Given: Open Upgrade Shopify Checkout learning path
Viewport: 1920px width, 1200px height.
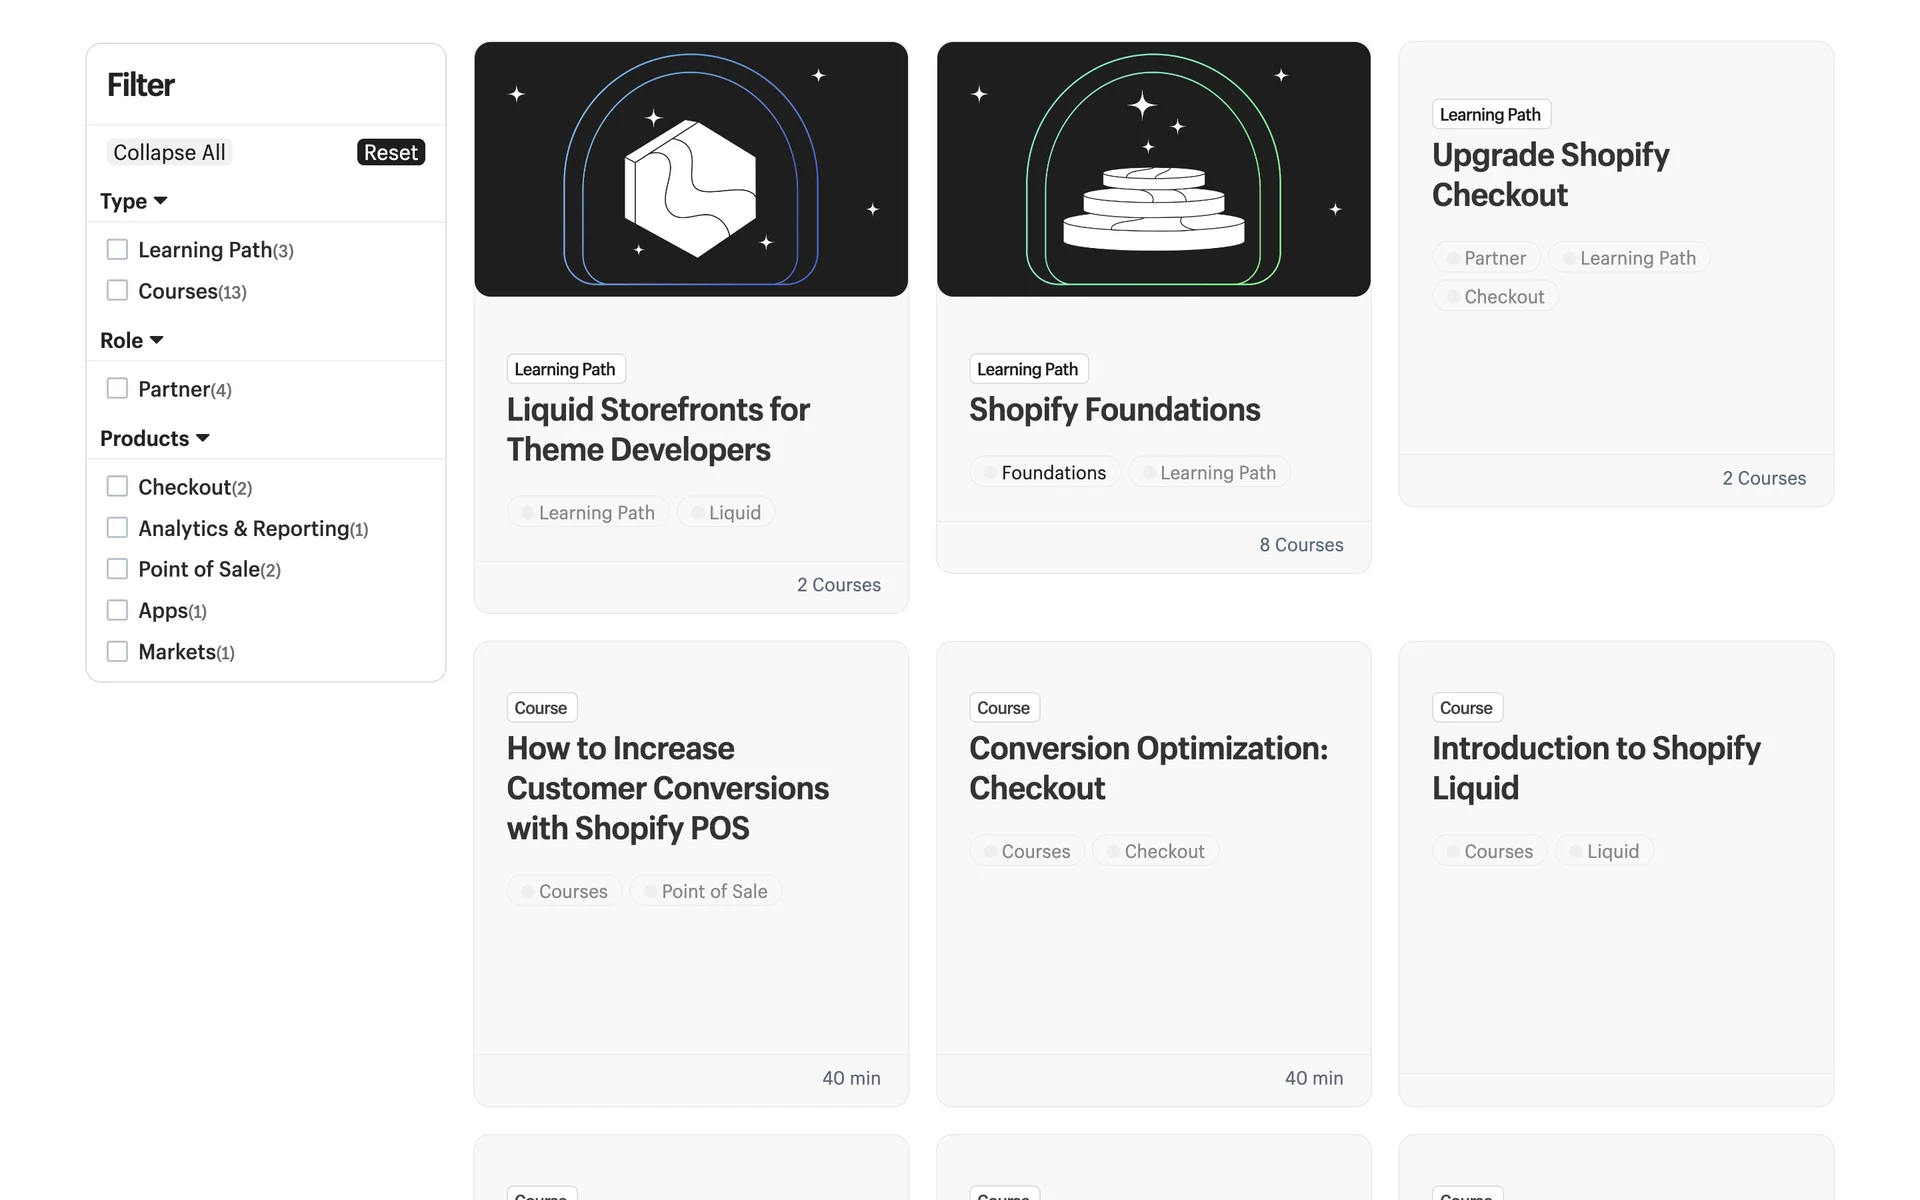Looking at the screenshot, I should coord(1550,174).
